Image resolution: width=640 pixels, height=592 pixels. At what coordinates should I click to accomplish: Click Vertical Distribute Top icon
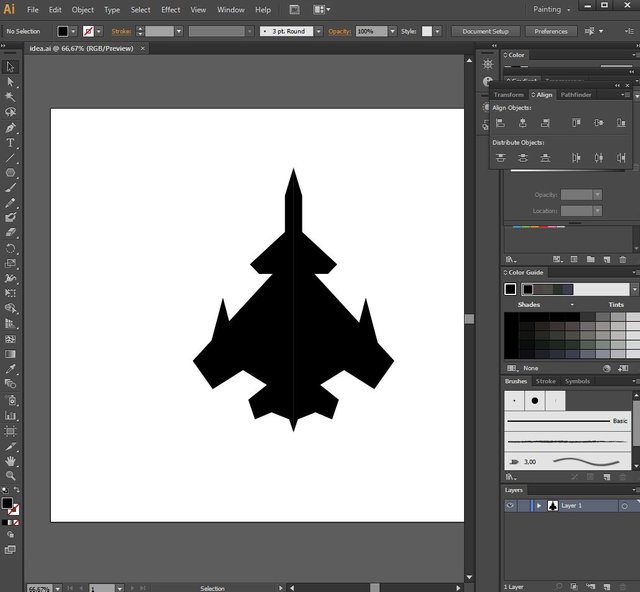(x=500, y=158)
